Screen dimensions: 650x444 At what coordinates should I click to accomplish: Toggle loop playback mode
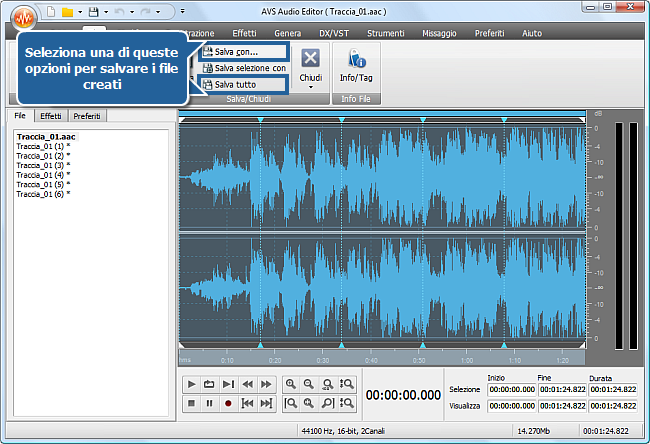[210, 384]
